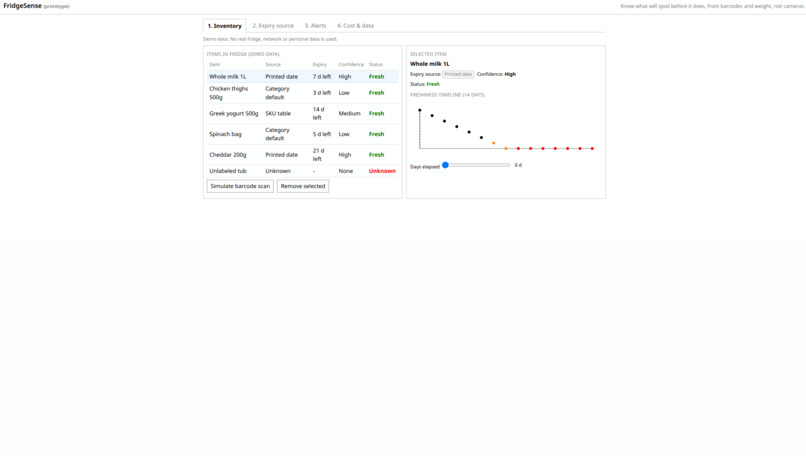Adjust the Days elapsed slider
The height and width of the screenshot is (456, 806).
476,165
